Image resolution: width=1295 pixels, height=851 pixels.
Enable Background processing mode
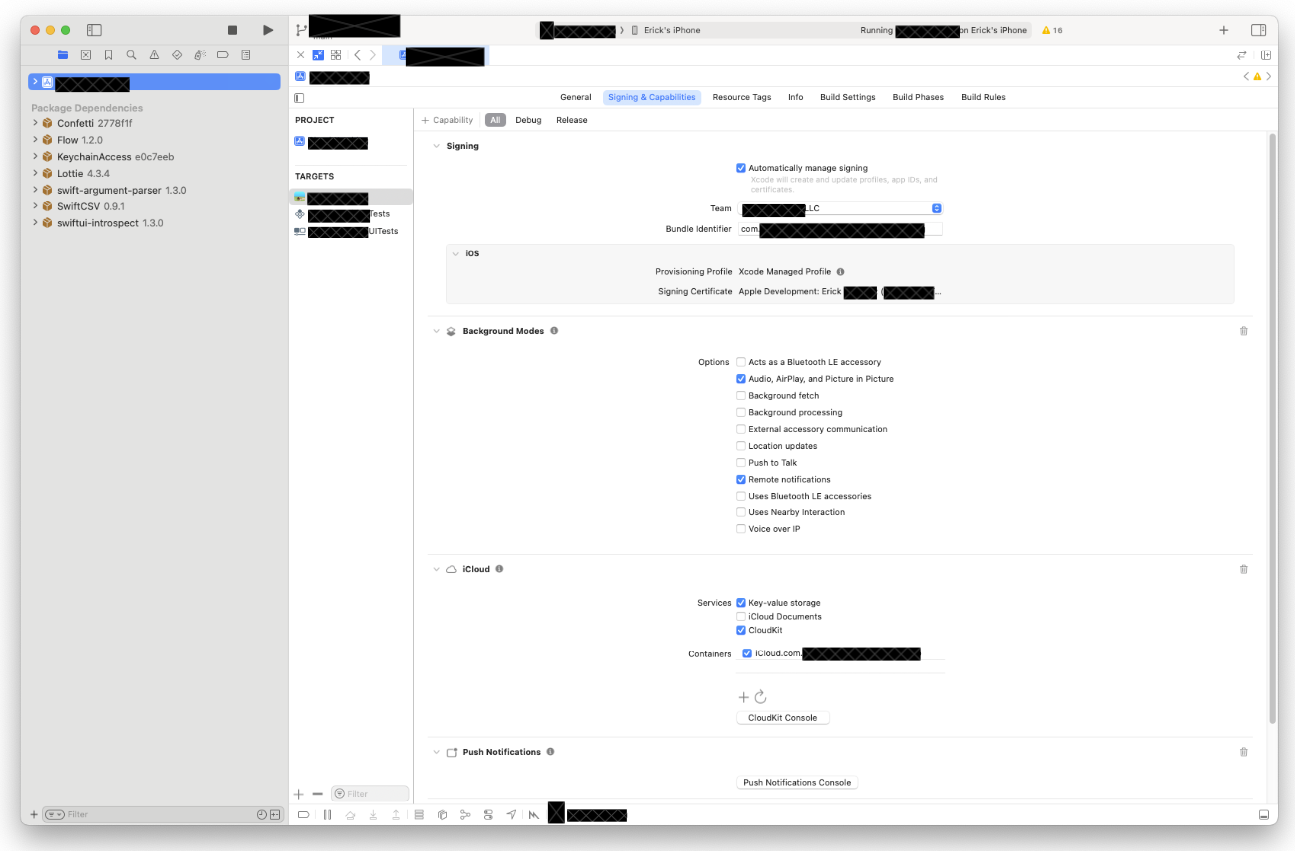pyautogui.click(x=741, y=412)
